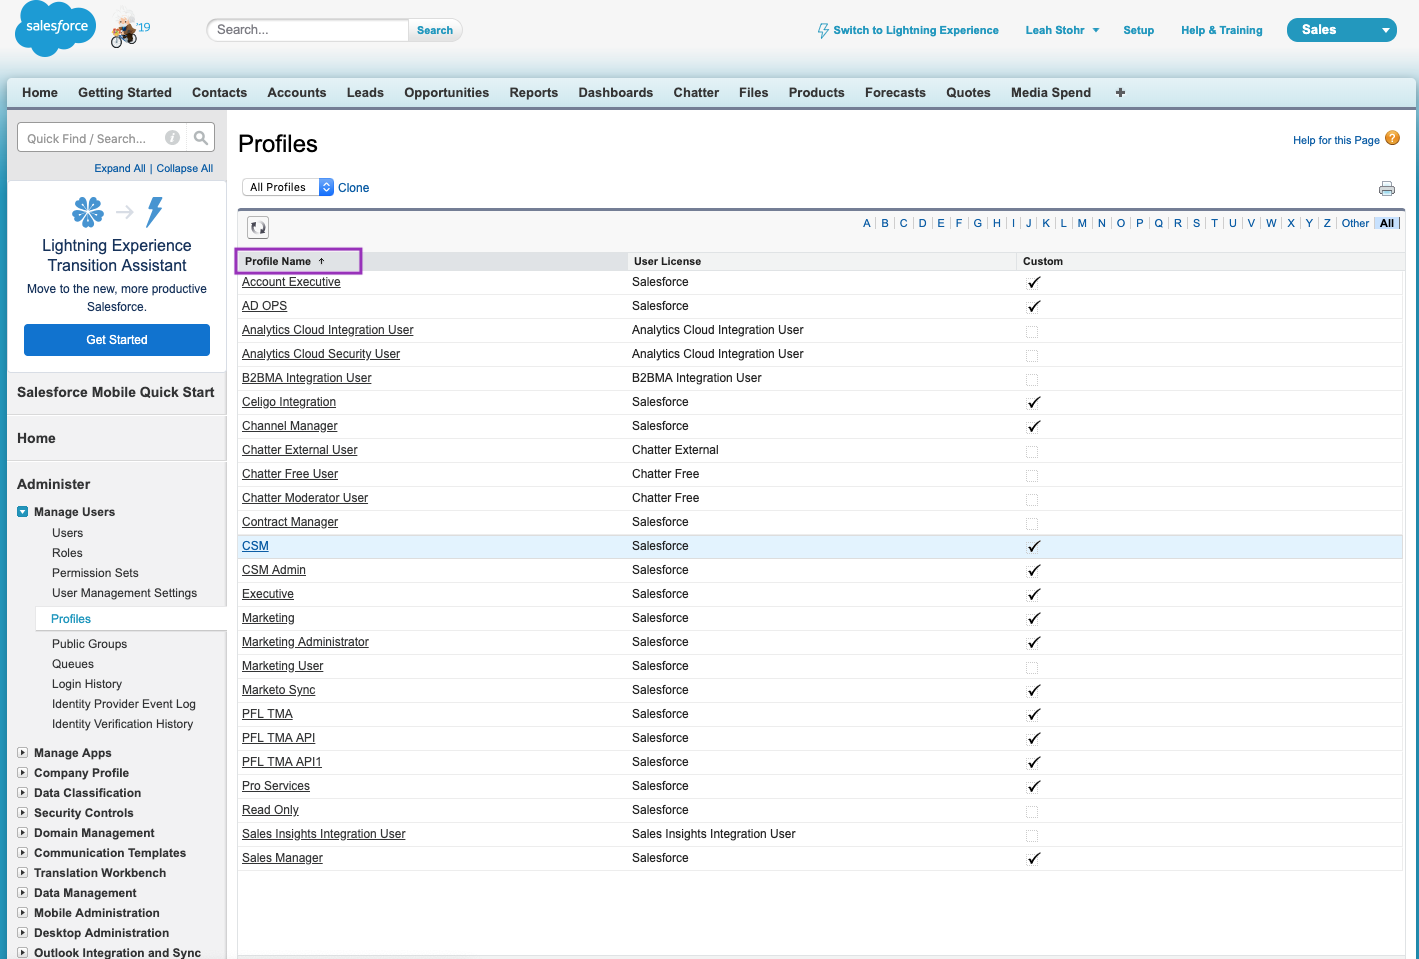Go to the Chatter tab

pos(696,92)
